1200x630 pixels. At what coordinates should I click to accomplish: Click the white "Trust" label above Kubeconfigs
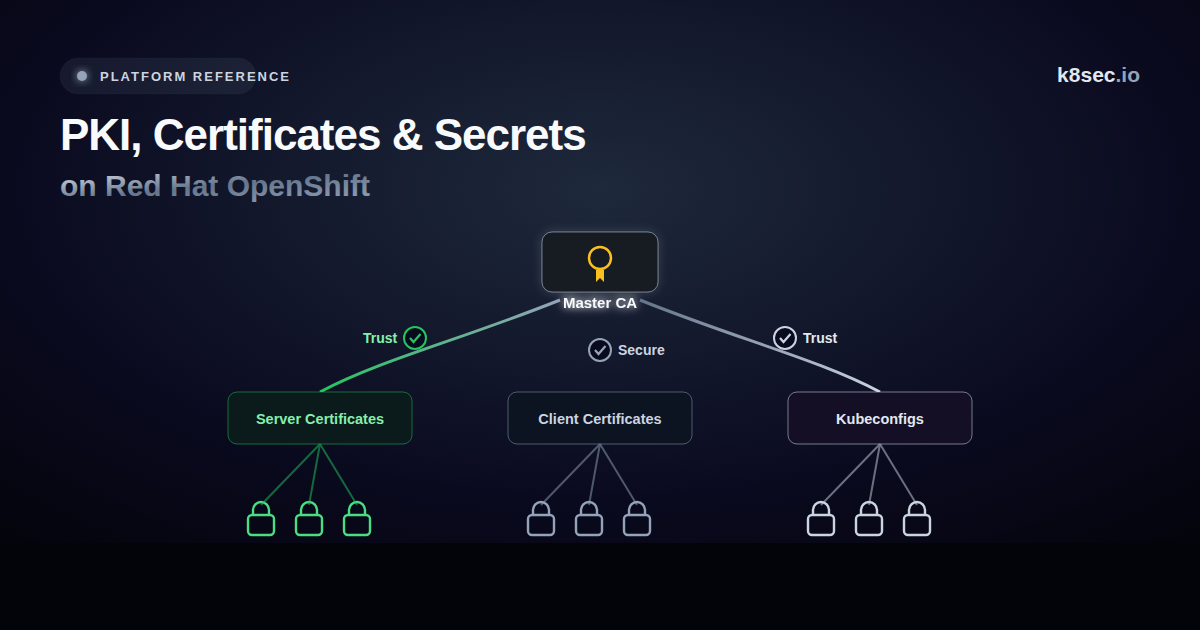(x=820, y=338)
